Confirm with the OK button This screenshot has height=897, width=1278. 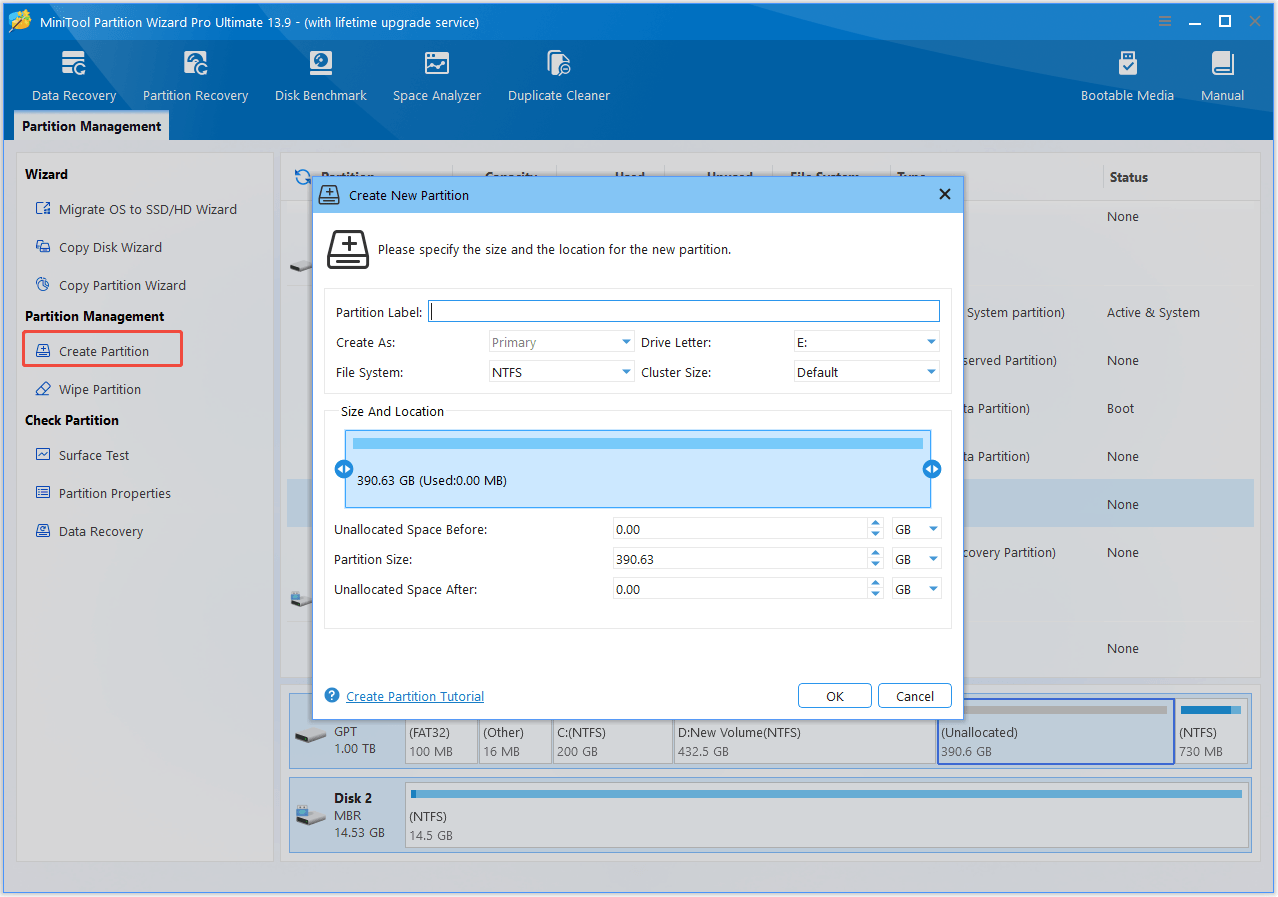[x=835, y=696]
